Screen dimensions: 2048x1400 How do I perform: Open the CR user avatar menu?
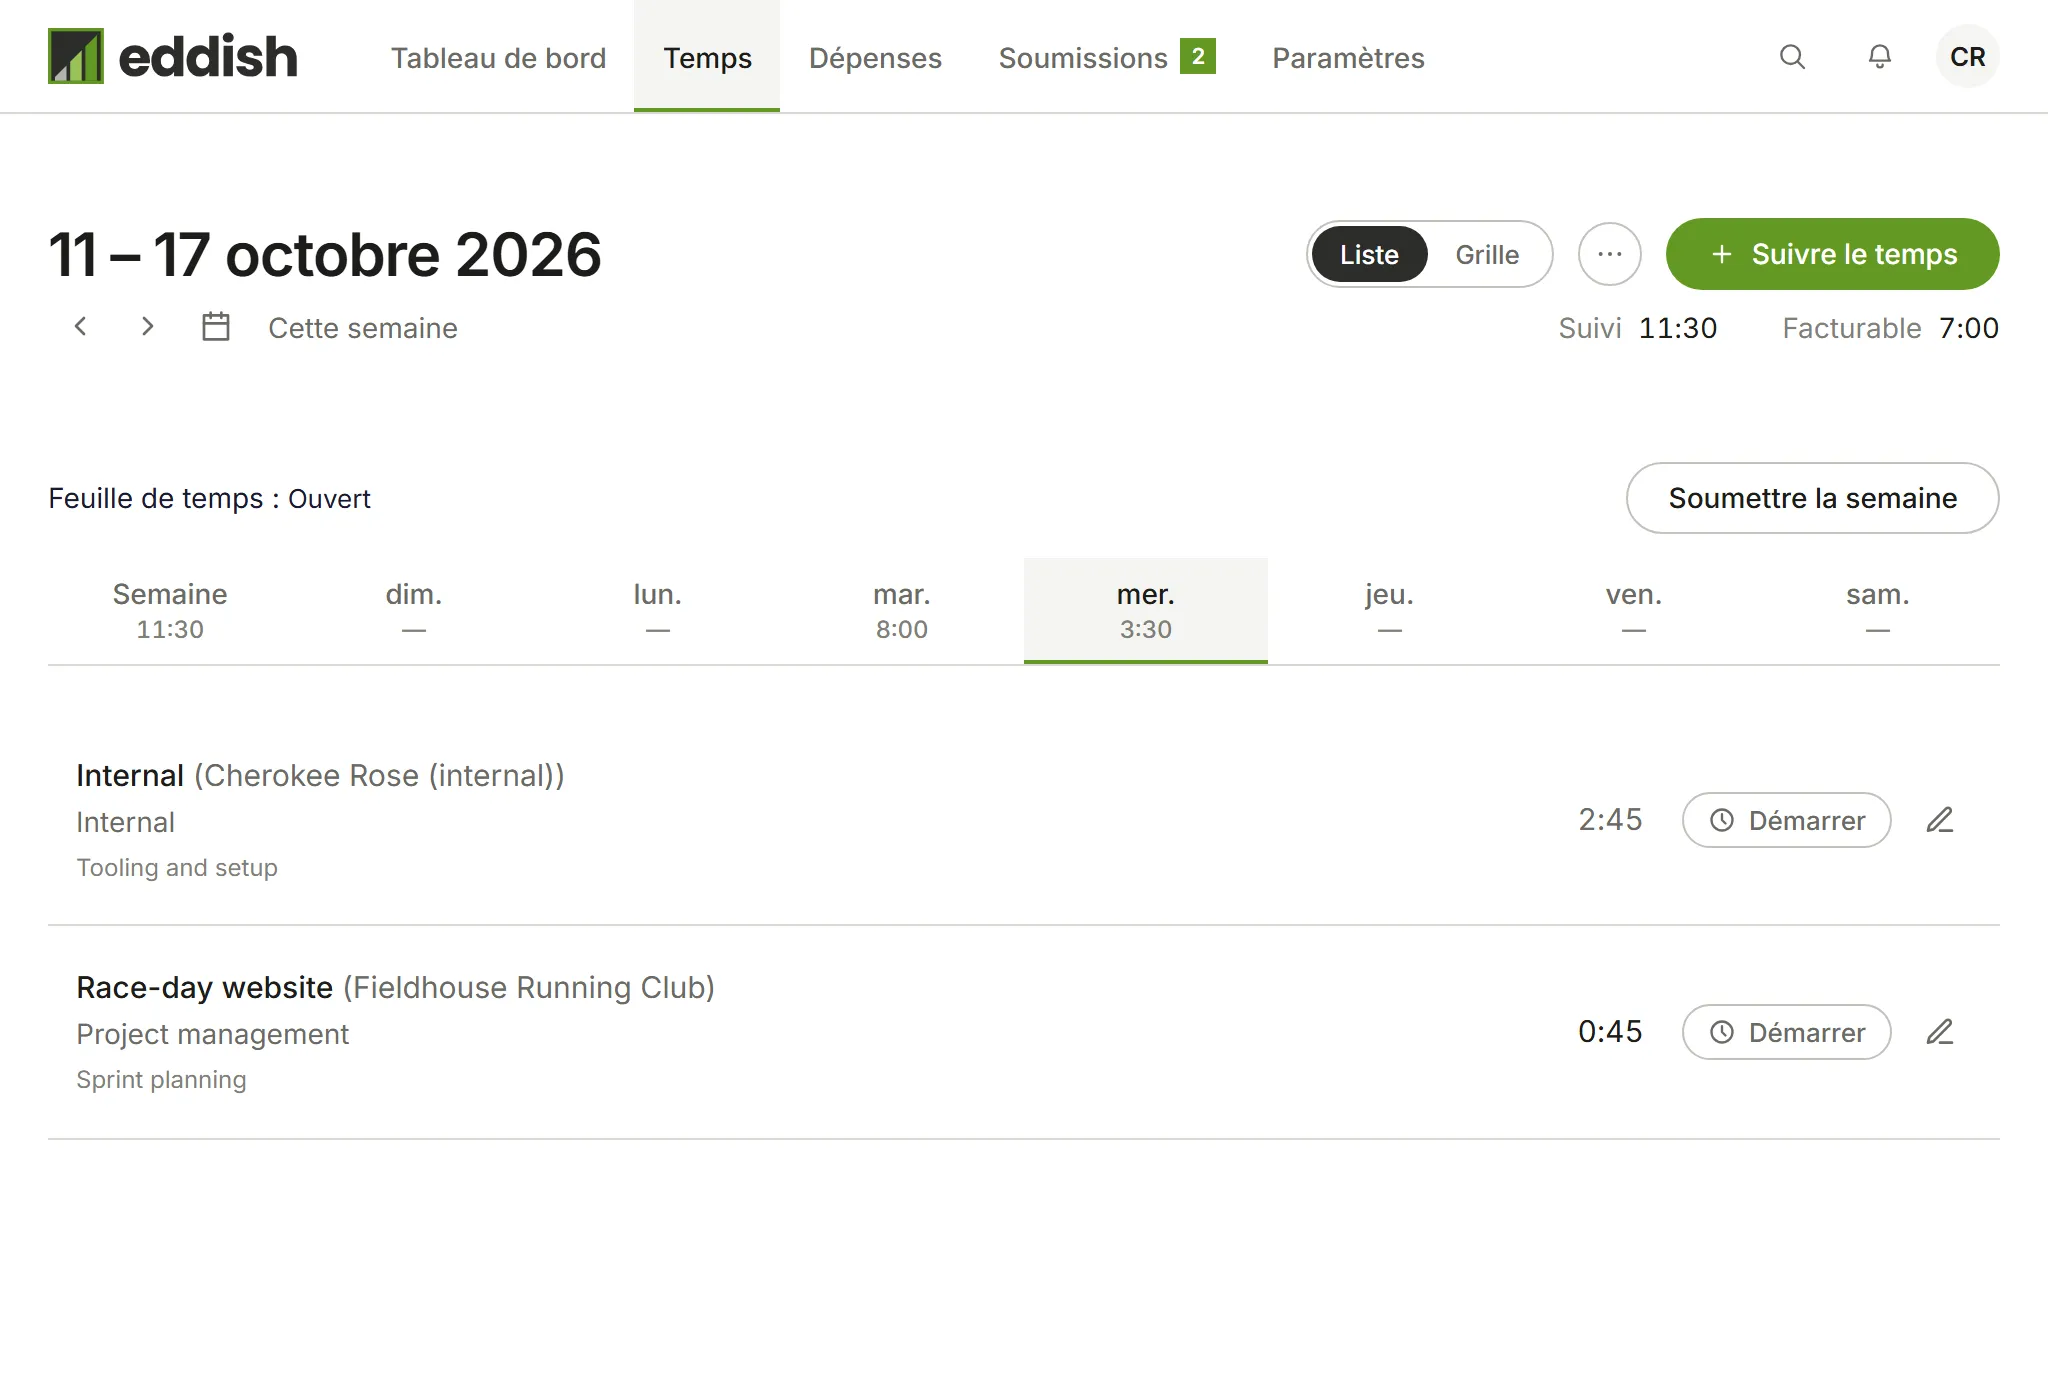point(1967,57)
